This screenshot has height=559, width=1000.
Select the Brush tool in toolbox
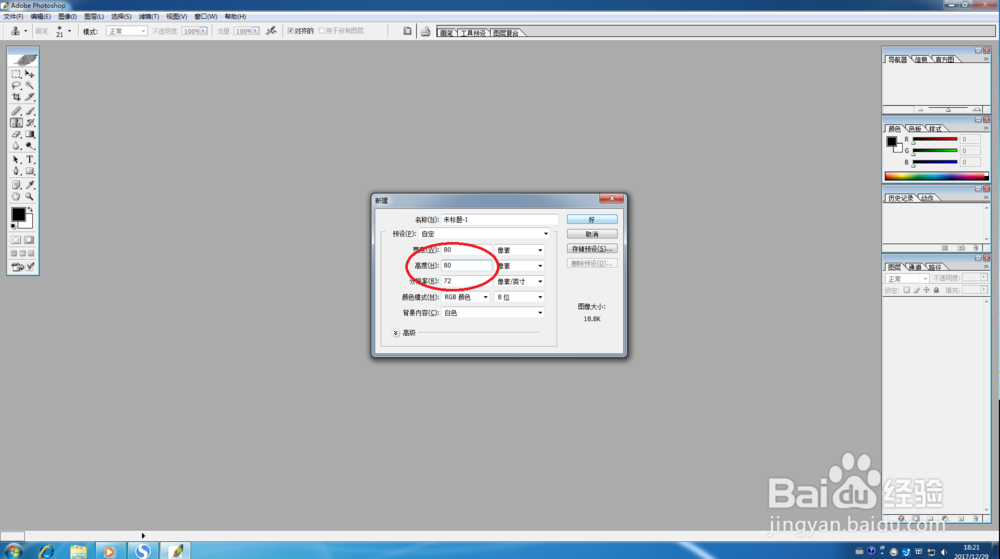pos(29,111)
